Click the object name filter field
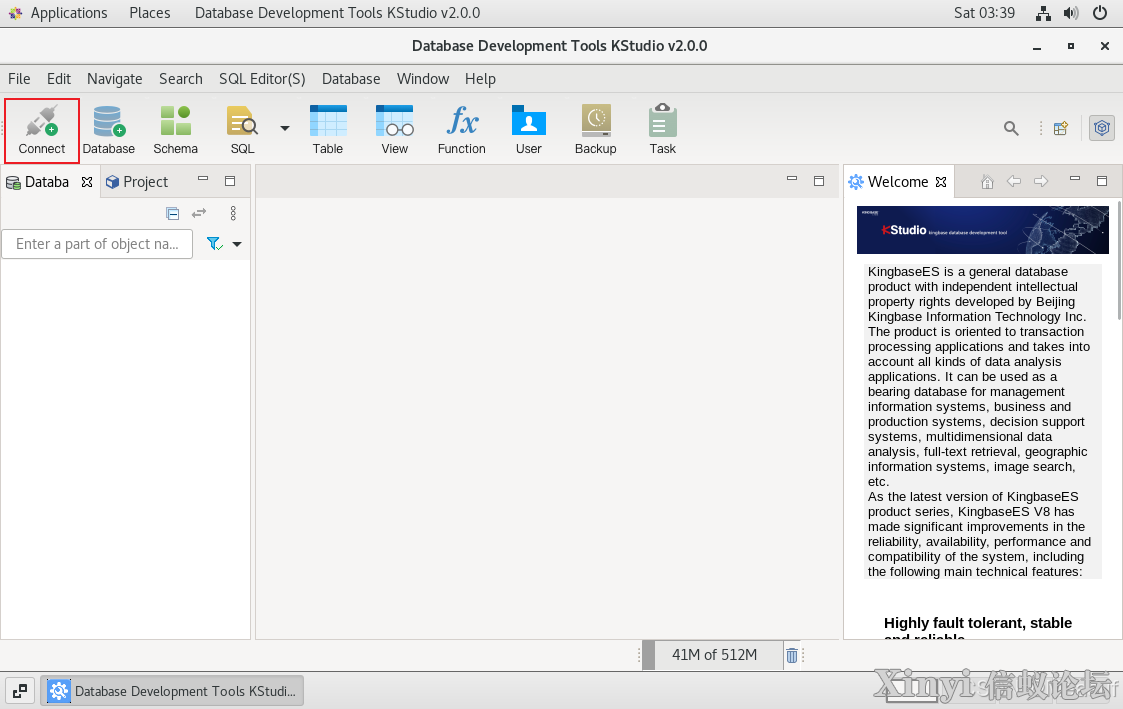Viewport: 1123px width, 709px height. (x=97, y=244)
